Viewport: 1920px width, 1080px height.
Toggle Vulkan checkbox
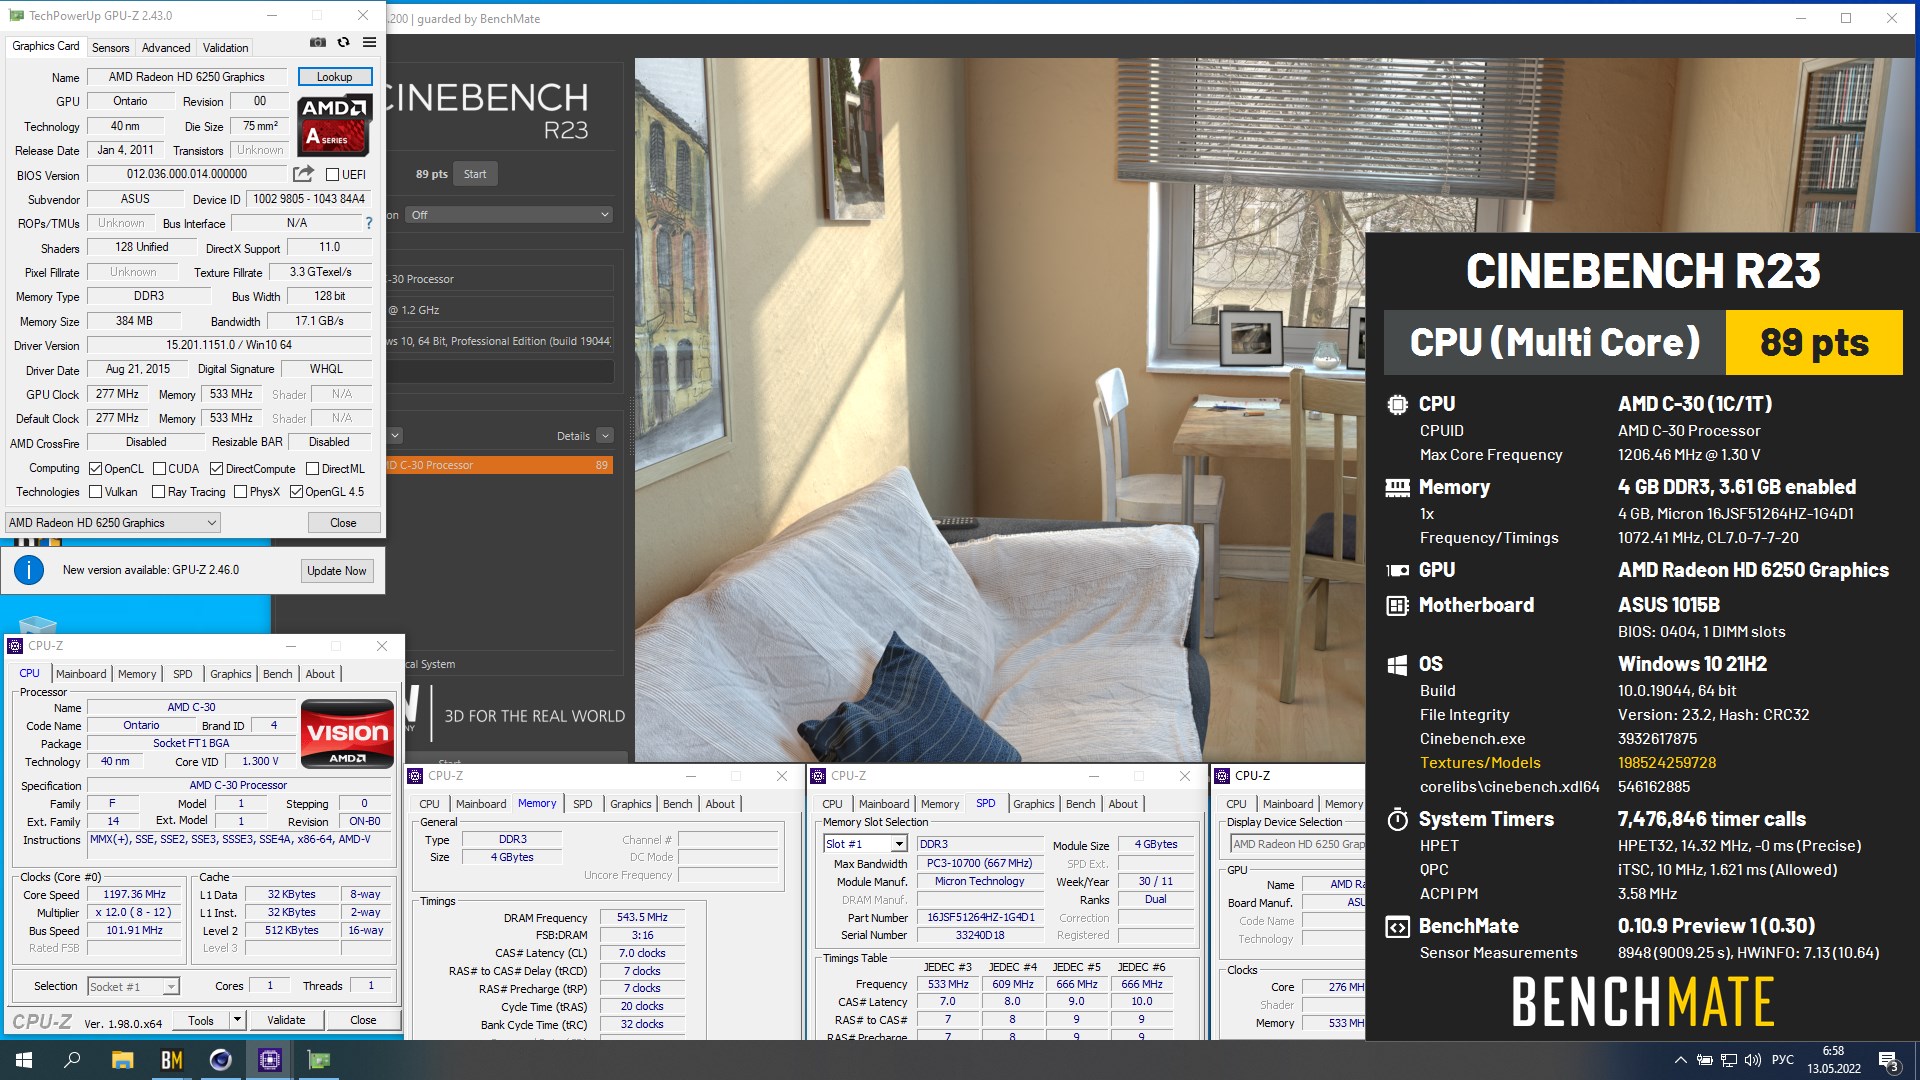tap(96, 492)
